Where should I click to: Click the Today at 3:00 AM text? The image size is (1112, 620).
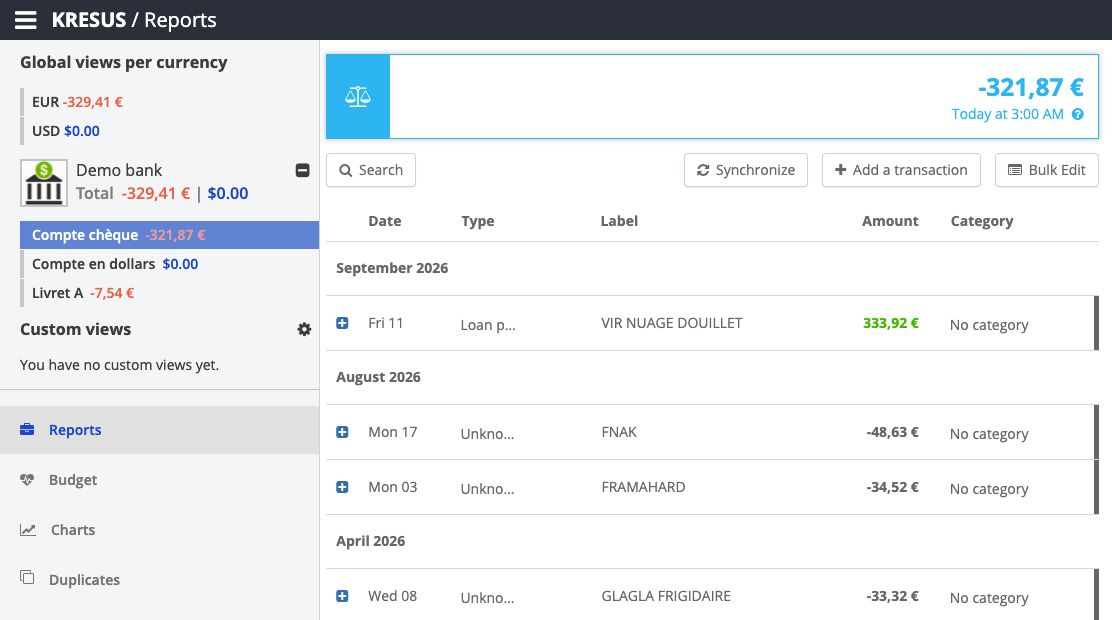[1007, 114]
